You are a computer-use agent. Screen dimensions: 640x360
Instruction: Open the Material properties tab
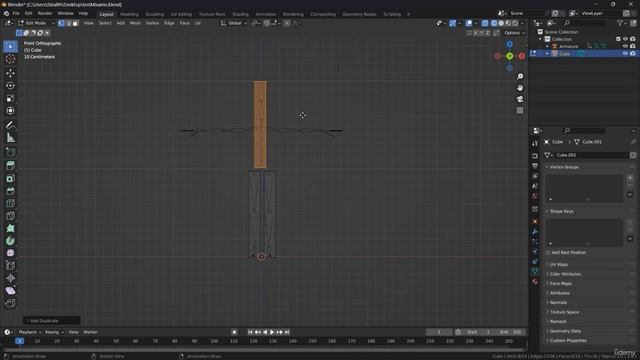[535, 281]
